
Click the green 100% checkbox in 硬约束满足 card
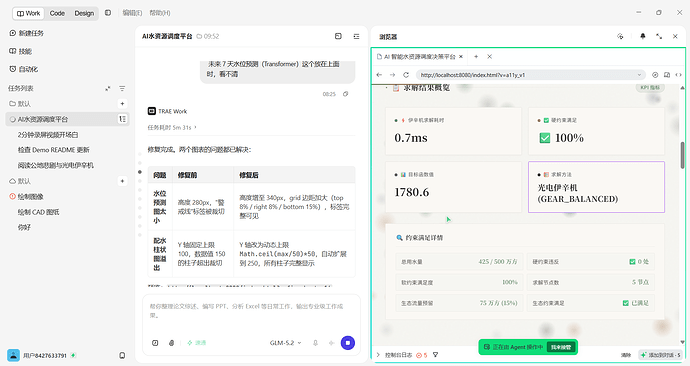point(545,138)
